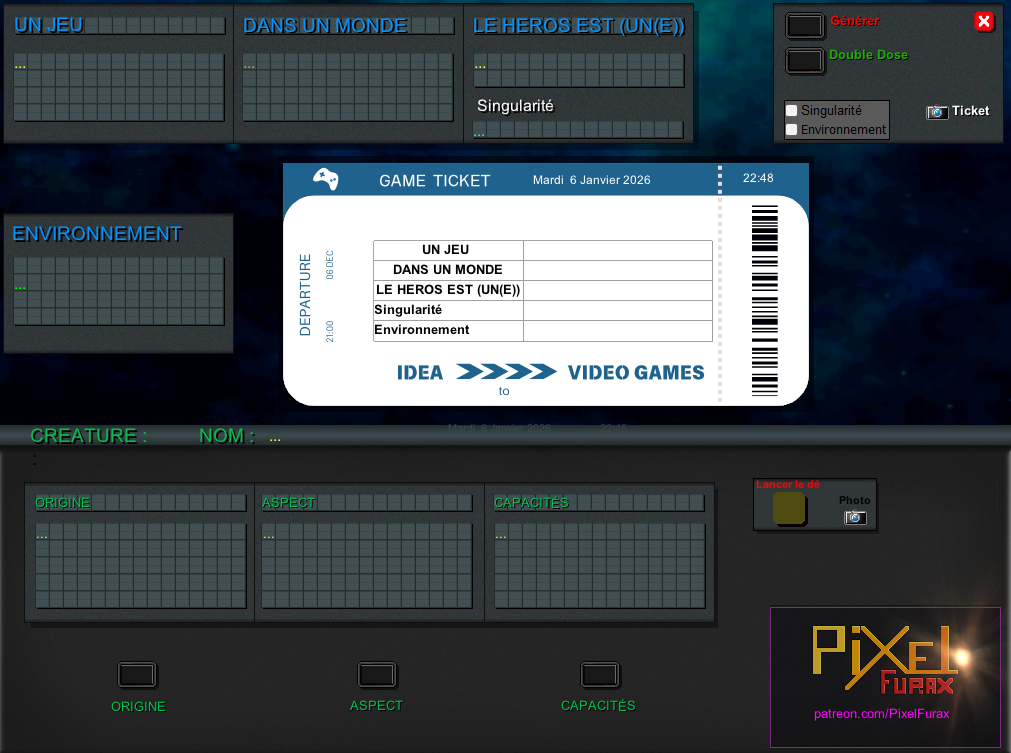Image resolution: width=1011 pixels, height=753 pixels.
Task: Click the black ASPECT button
Action: click(377, 675)
